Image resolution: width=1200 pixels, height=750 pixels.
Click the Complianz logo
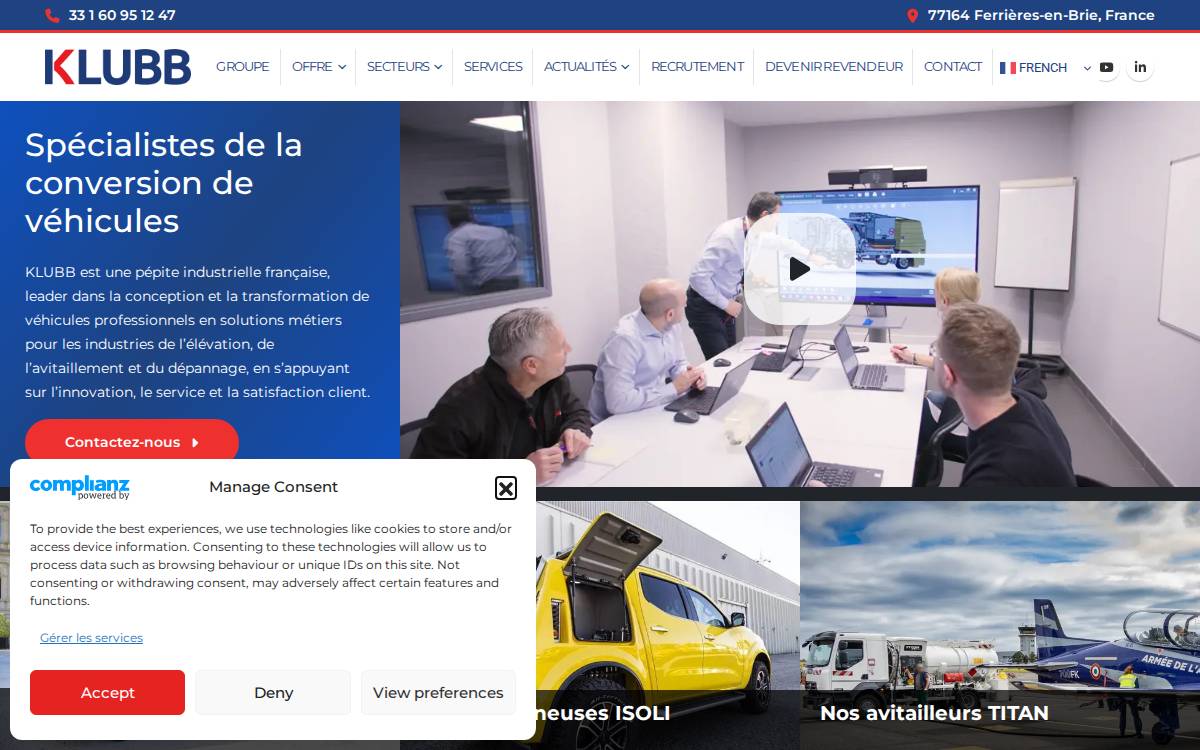80,487
